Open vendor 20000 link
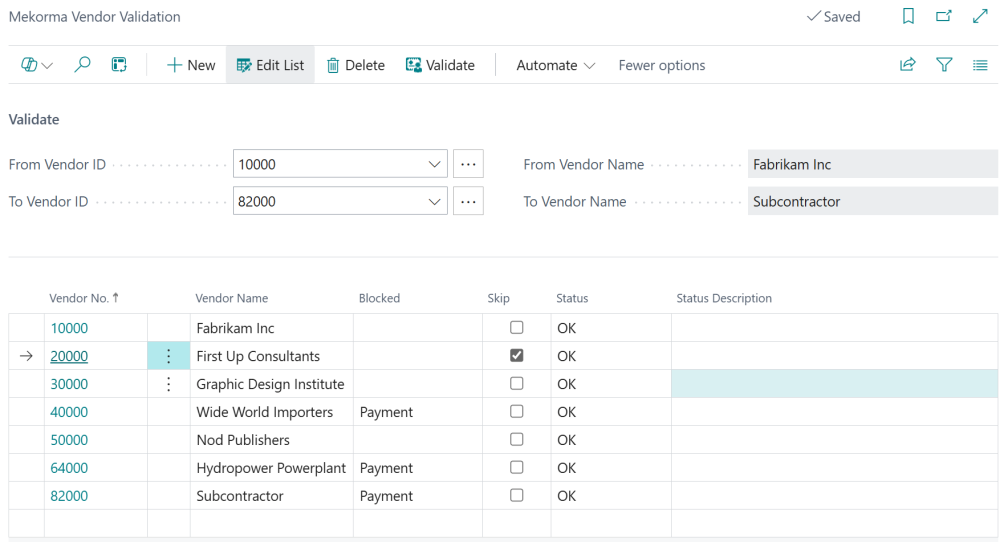The width and height of the screenshot is (1000, 542). (69, 356)
